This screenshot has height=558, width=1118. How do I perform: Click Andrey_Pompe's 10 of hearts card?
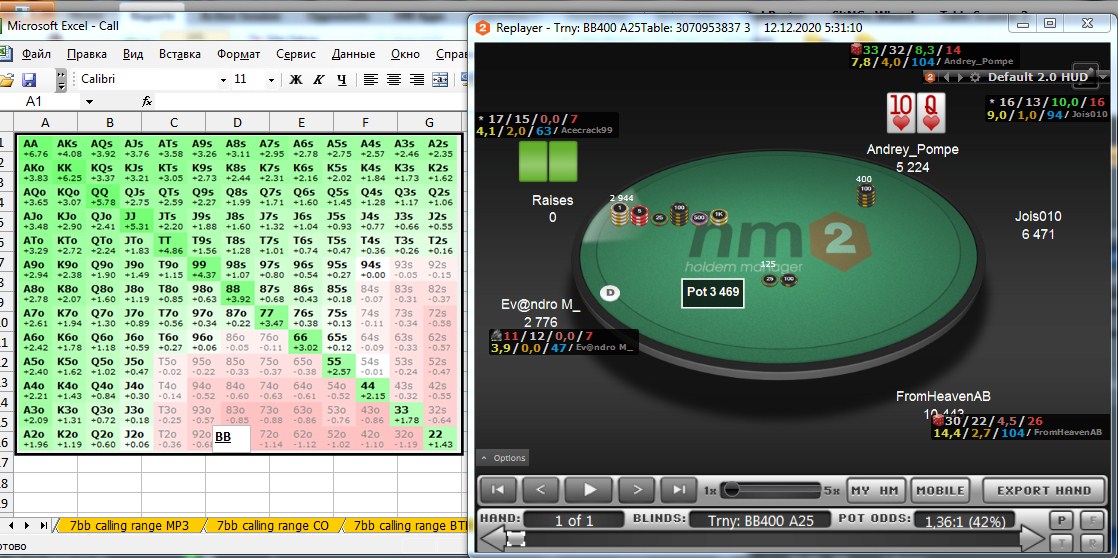point(901,113)
